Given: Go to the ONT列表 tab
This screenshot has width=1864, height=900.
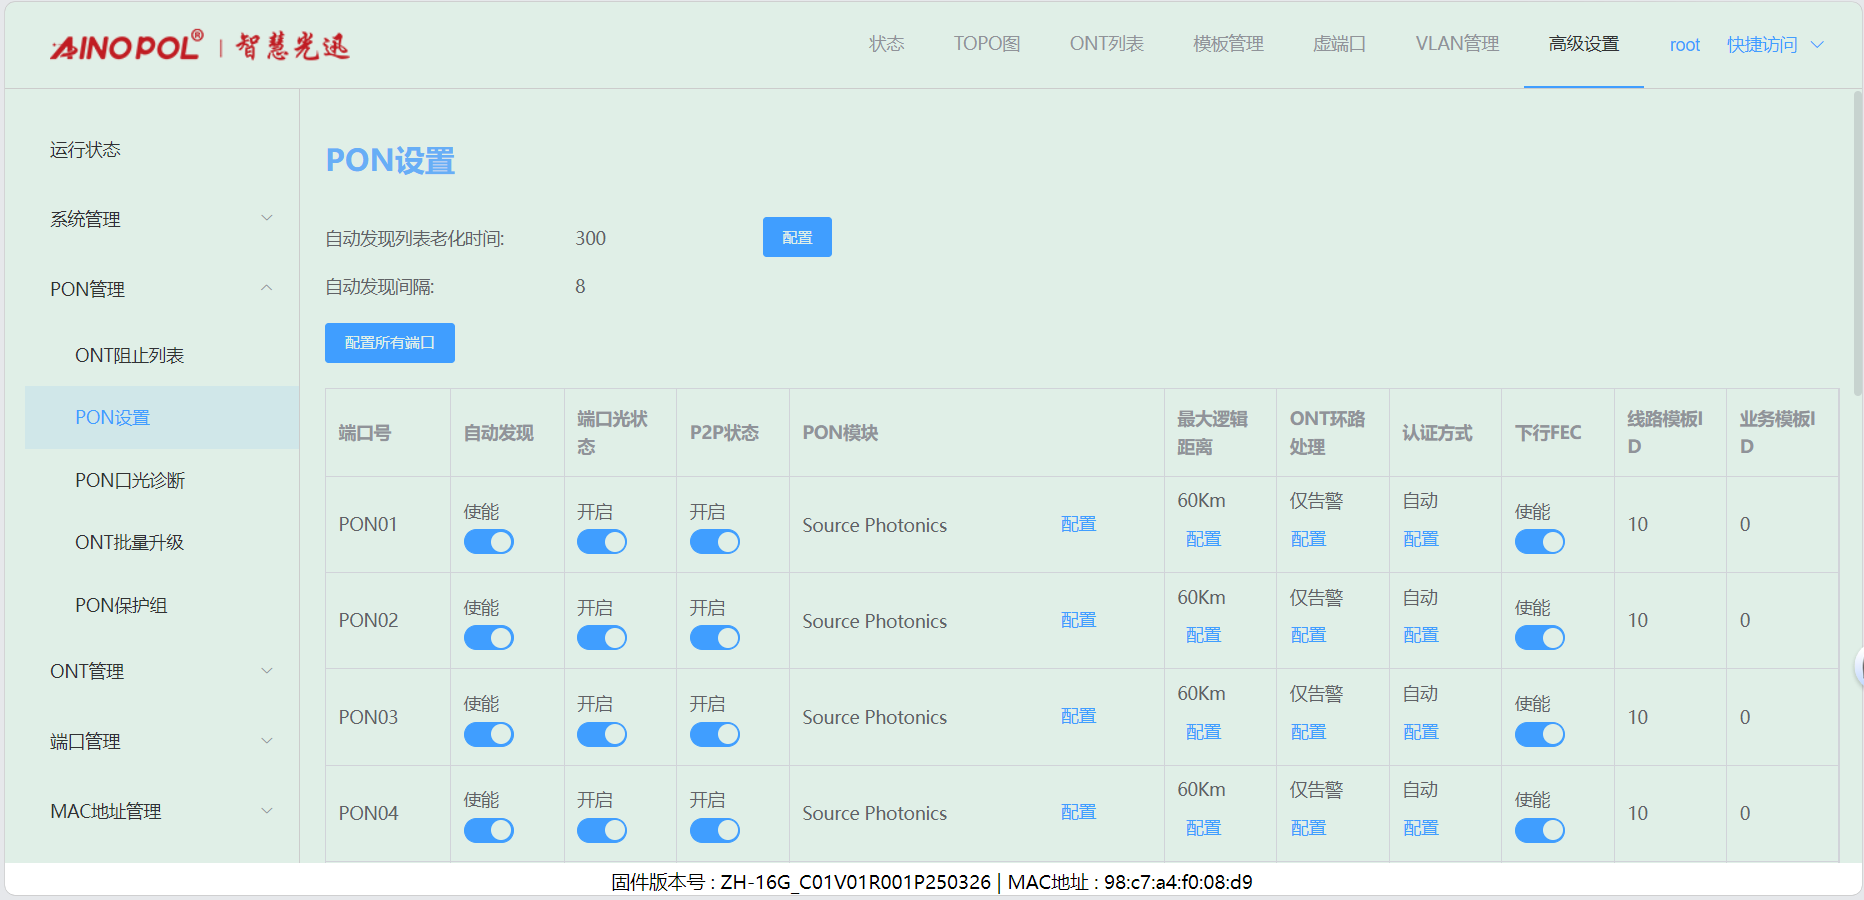Looking at the screenshot, I should (x=1106, y=44).
